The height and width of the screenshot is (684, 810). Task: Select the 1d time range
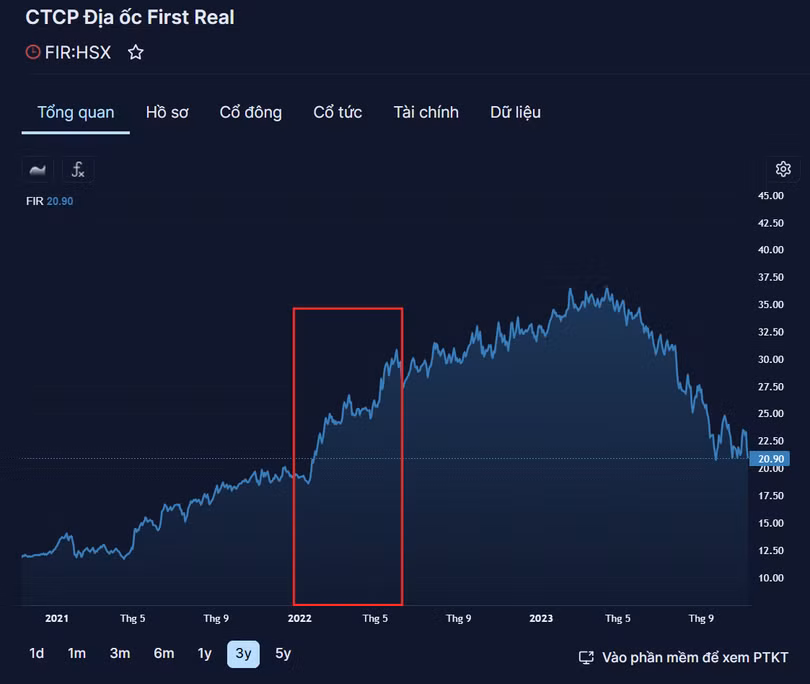pos(37,654)
